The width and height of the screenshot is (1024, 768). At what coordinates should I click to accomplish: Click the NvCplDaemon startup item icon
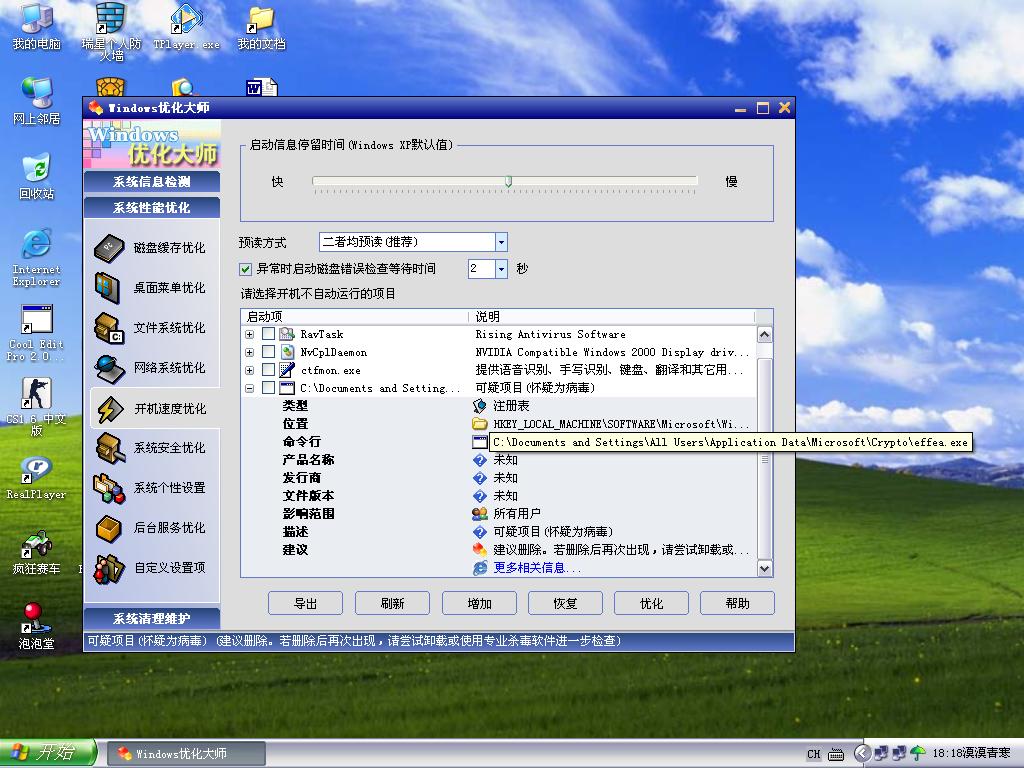coord(287,352)
